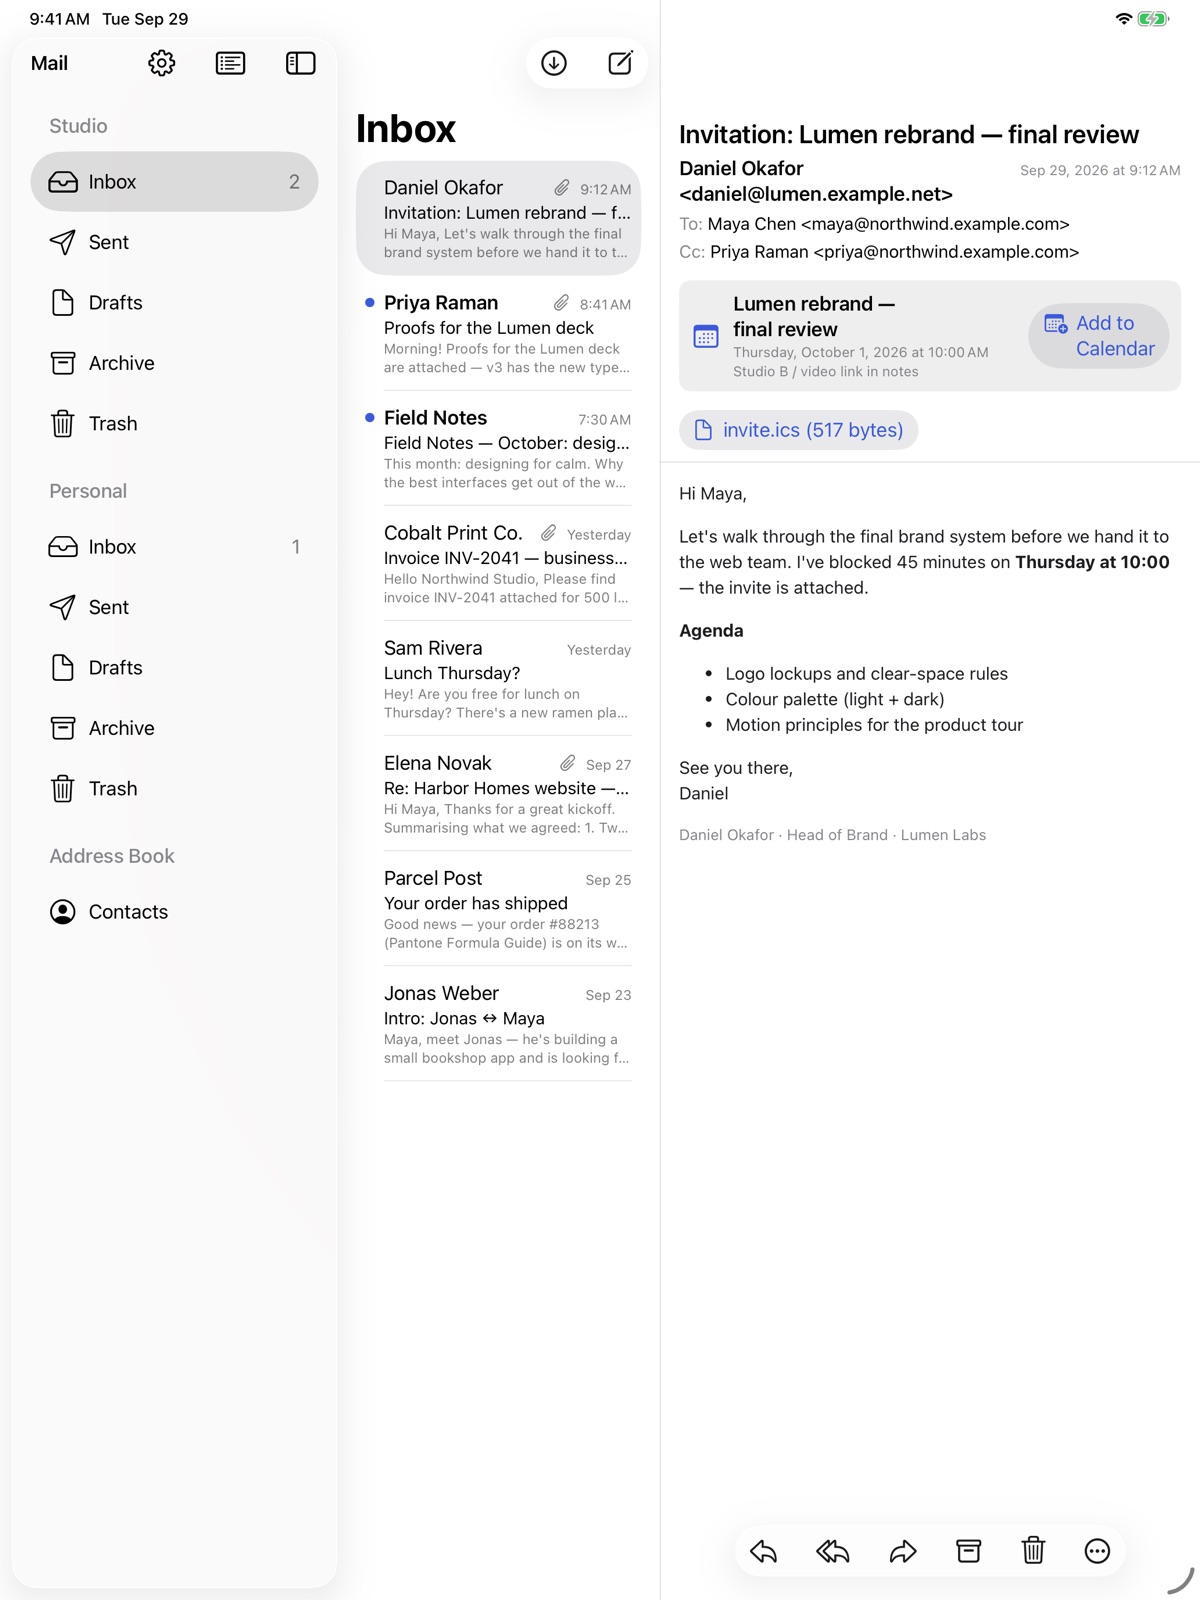This screenshot has width=1200, height=1600.
Task: Click Personal Inbox unread count 1
Action: click(295, 546)
